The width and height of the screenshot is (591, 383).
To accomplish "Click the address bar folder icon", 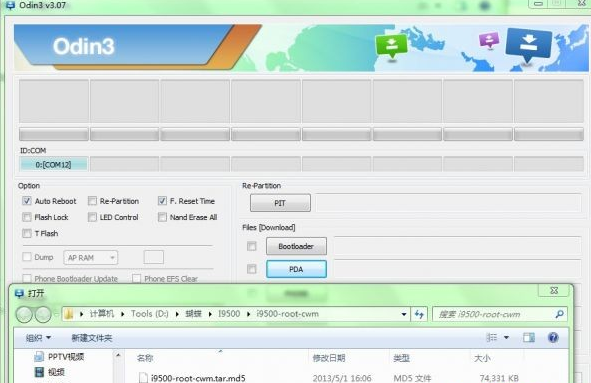I will pos(69,314).
